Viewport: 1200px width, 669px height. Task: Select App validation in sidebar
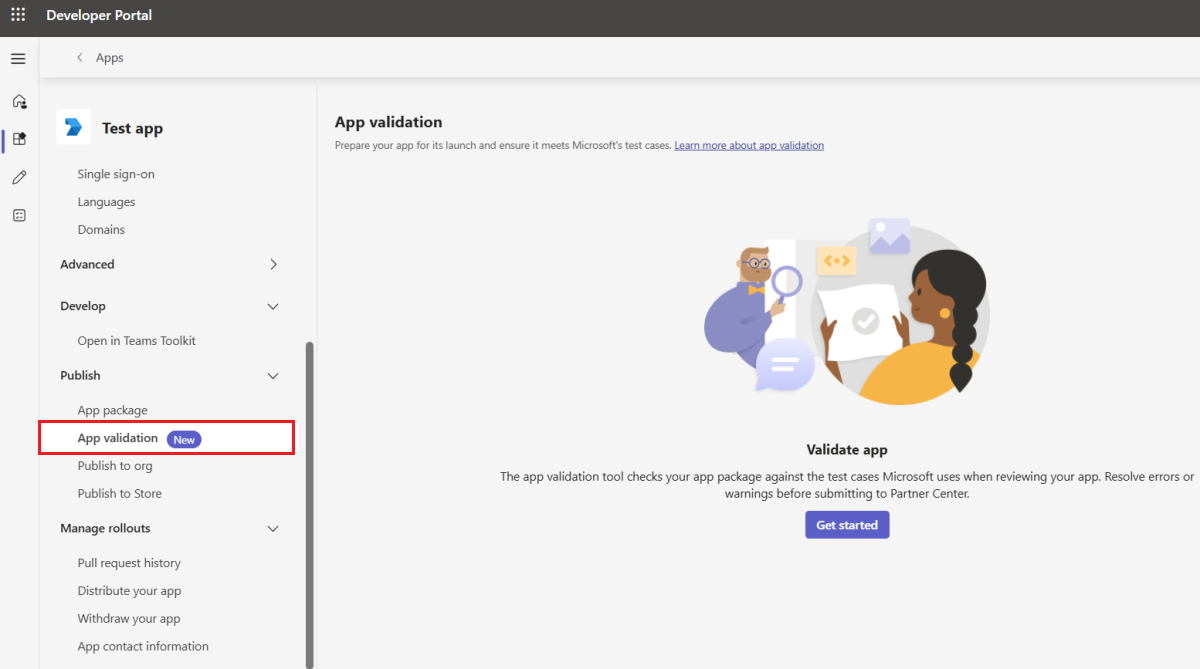click(x=166, y=438)
